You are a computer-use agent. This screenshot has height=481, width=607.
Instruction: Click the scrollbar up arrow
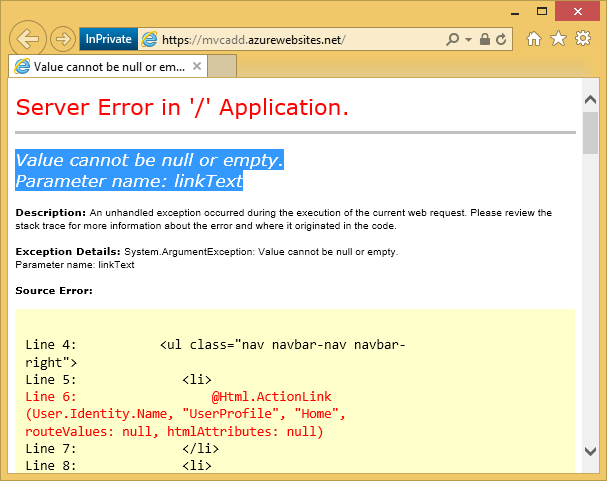tap(590, 100)
